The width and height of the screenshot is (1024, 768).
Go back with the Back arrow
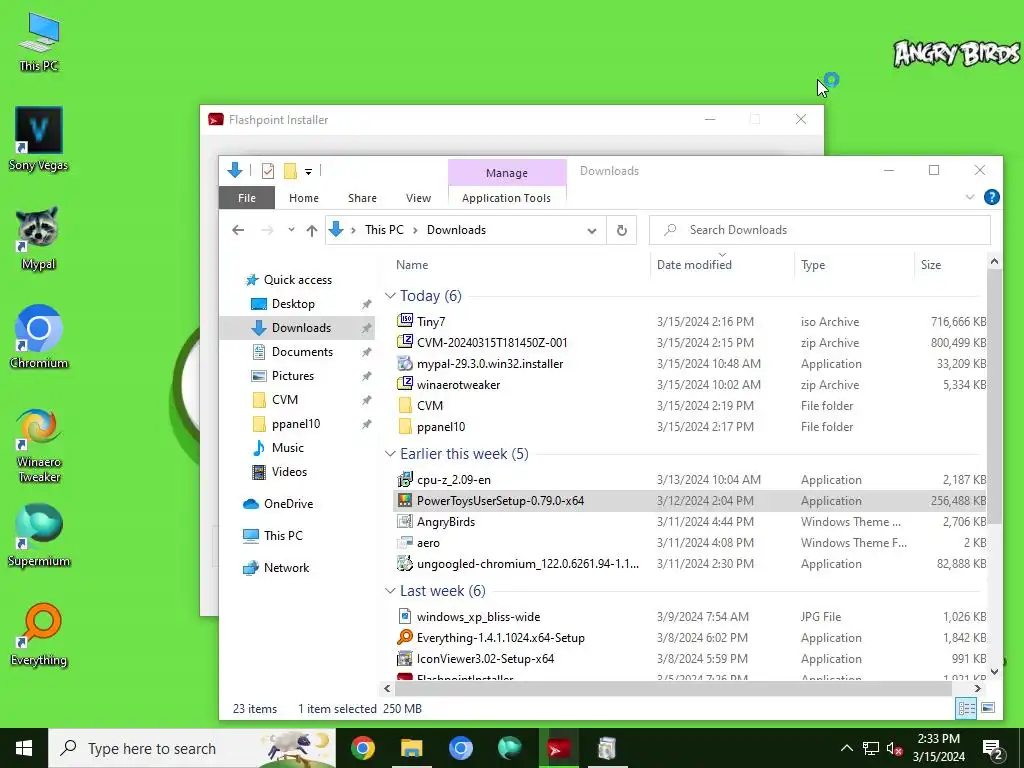tap(238, 230)
